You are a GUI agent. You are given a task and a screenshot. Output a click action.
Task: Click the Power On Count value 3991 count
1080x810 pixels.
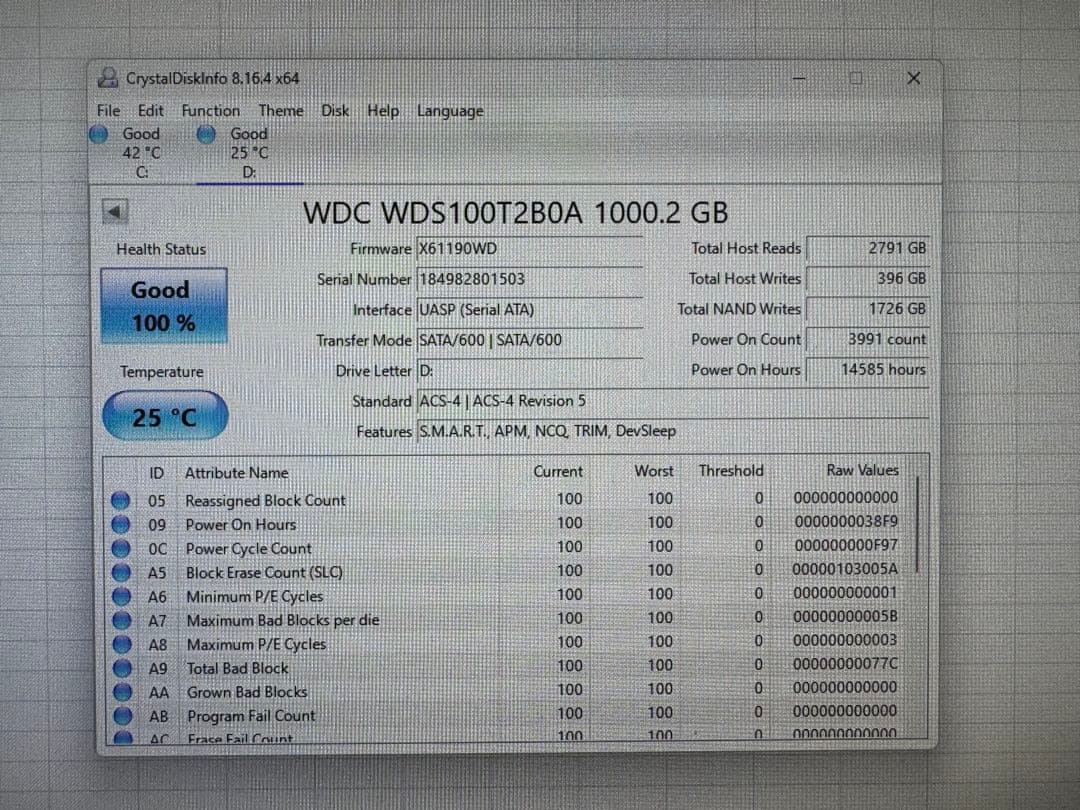[868, 339]
